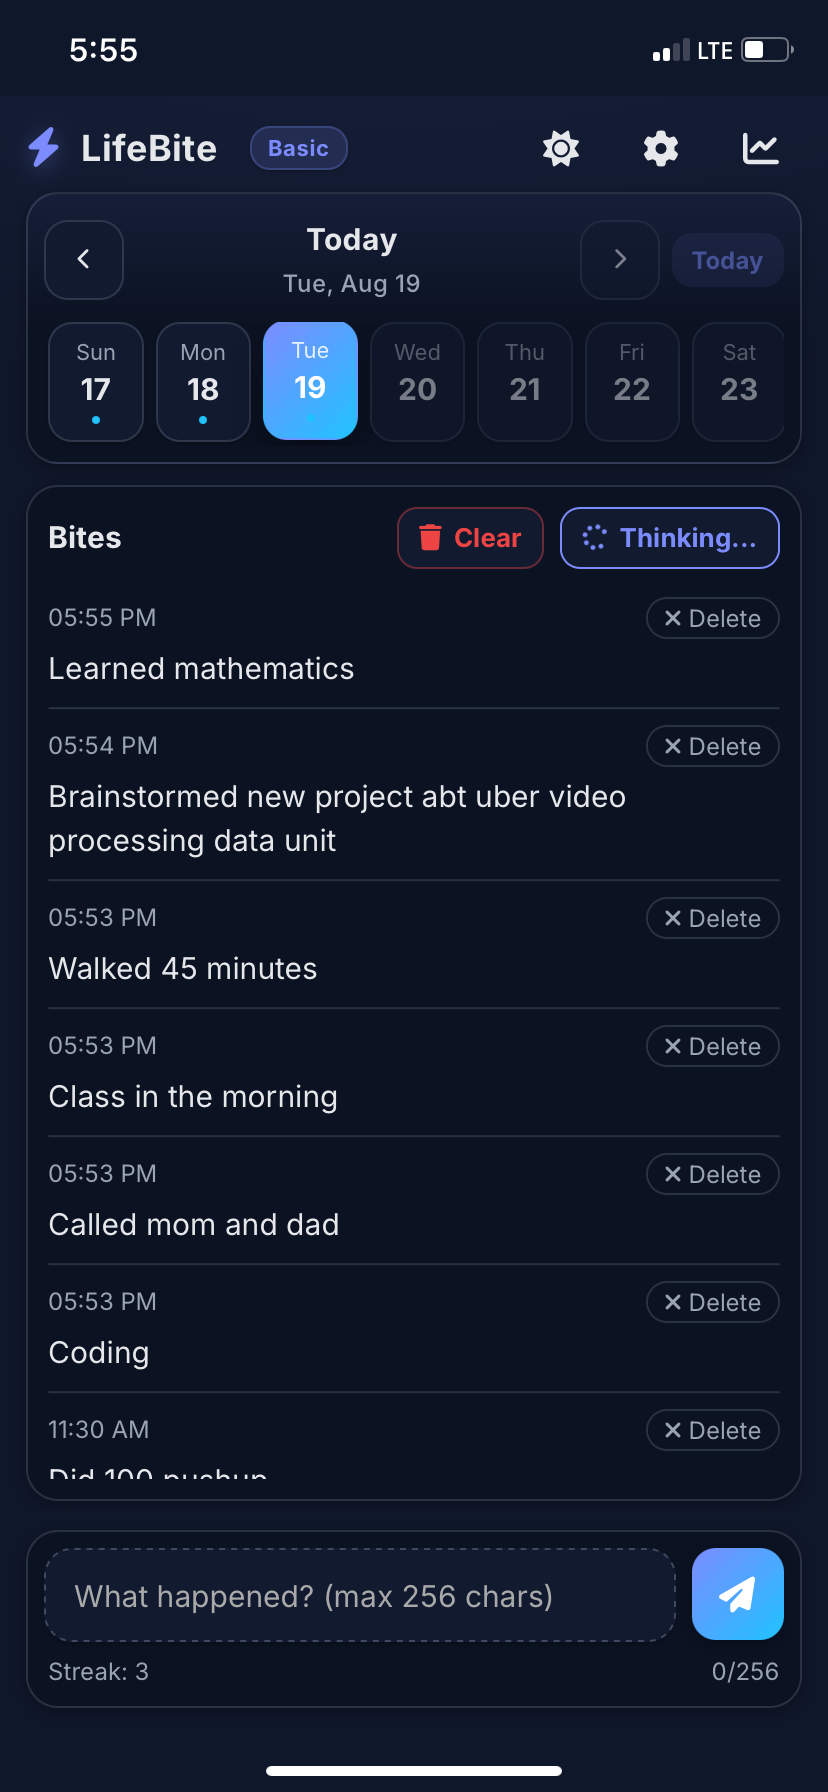Viewport: 828px width, 1792px height.
Task: Tap the Thinking... spinner button
Action: [x=670, y=538]
